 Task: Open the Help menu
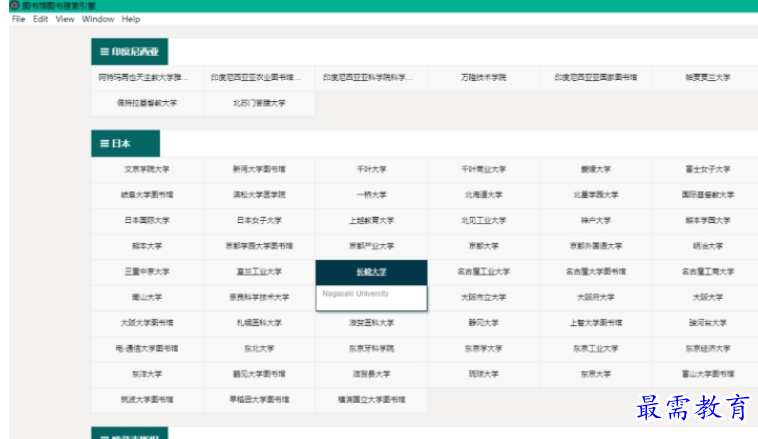pos(131,19)
